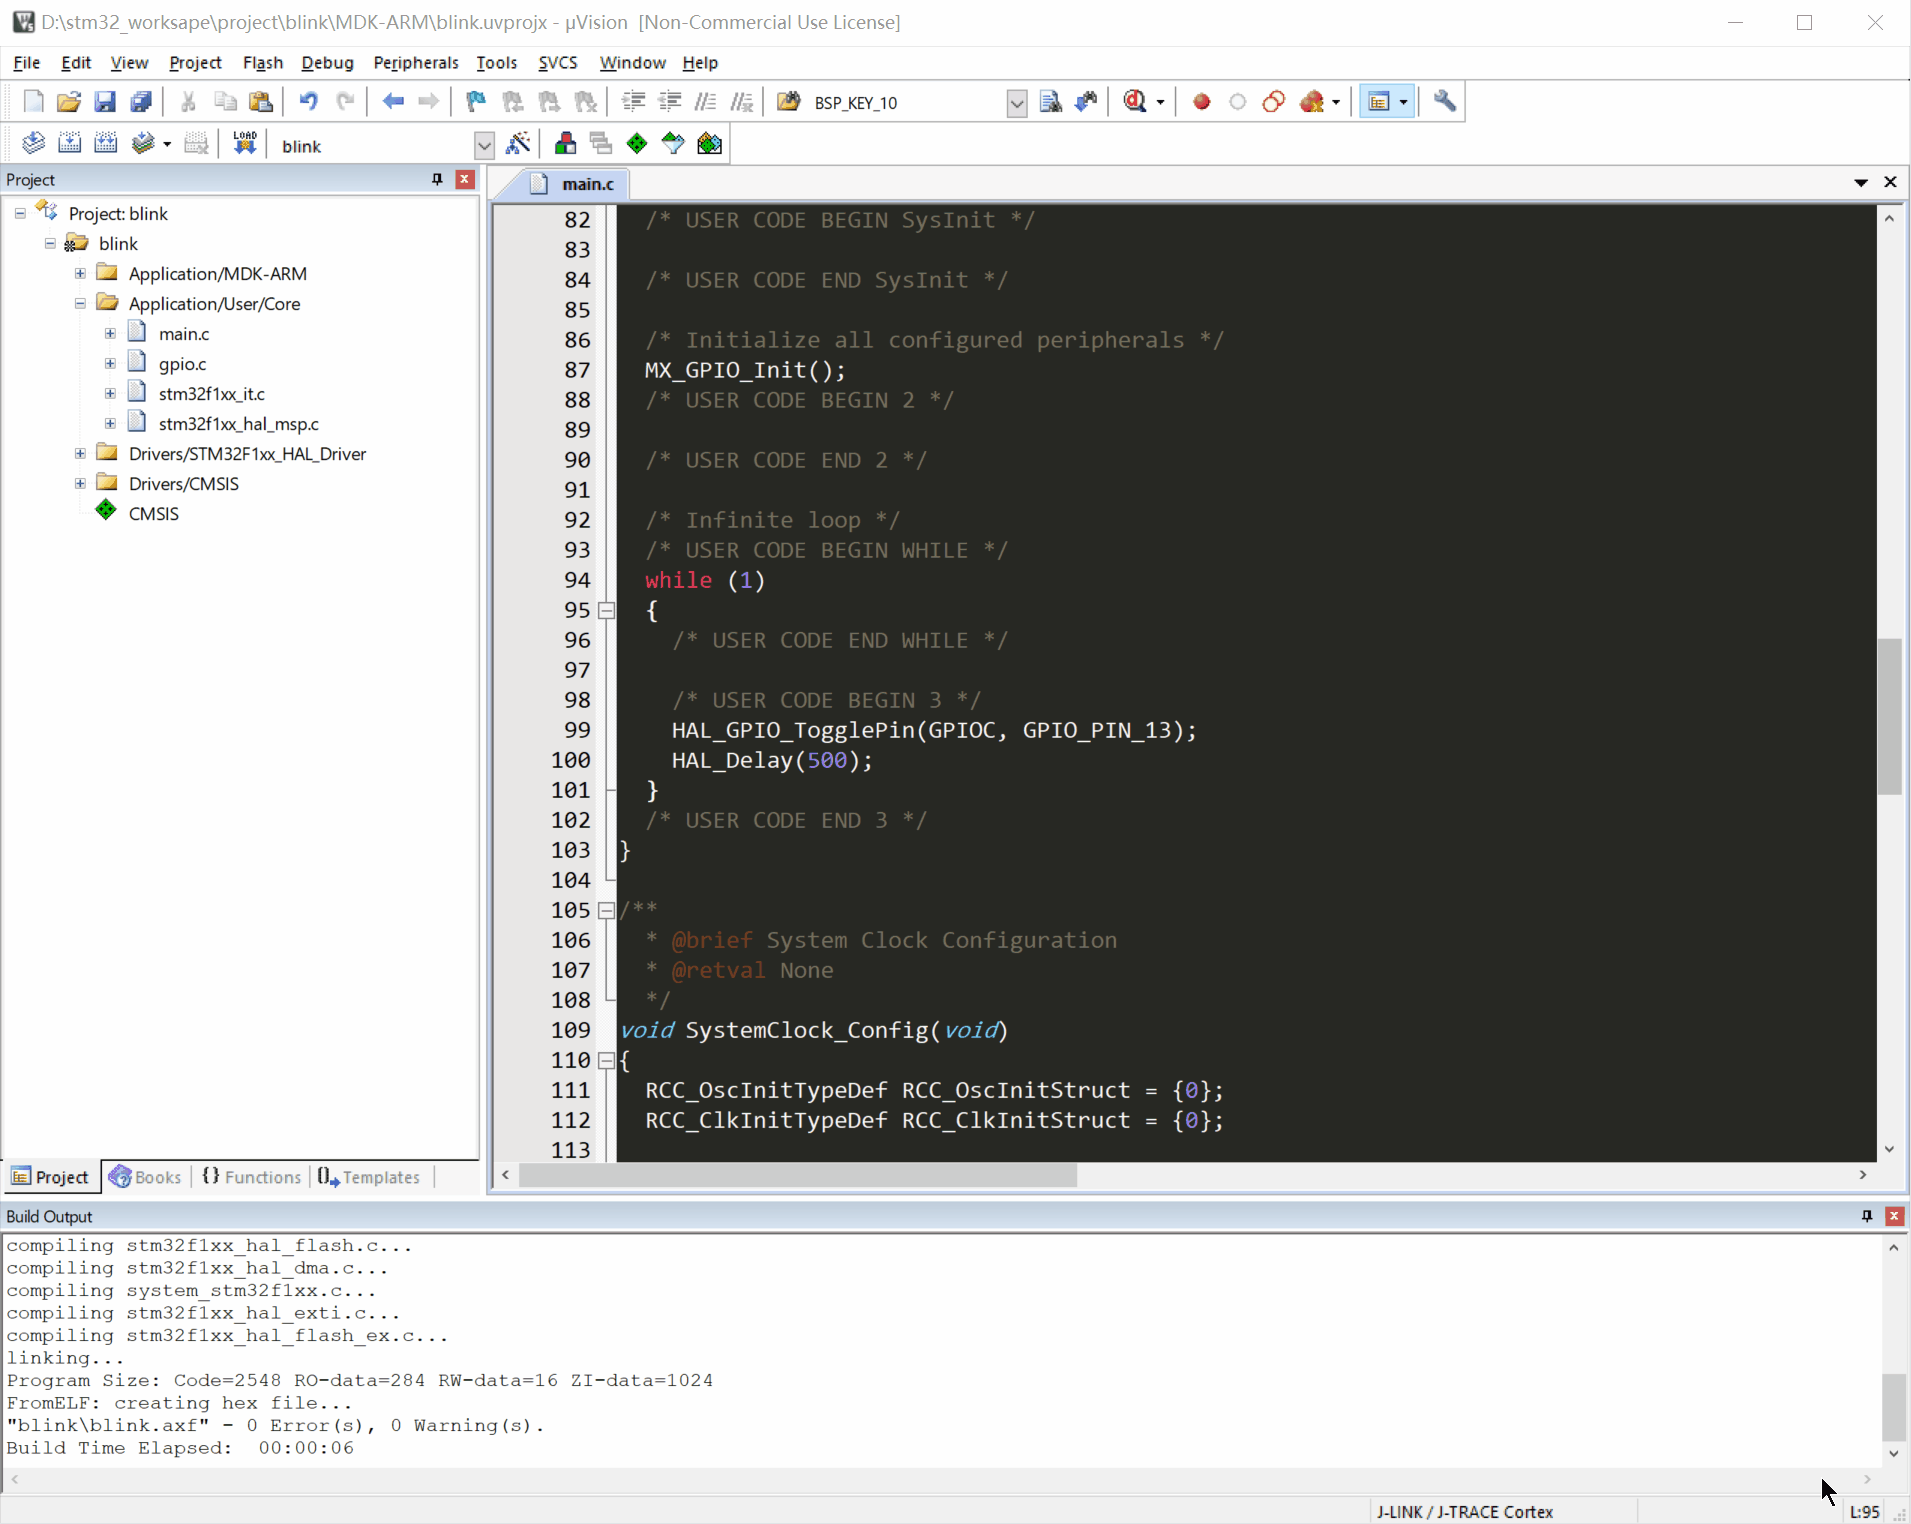The image size is (1911, 1524).
Task: Click the Kill All Breakpoints icon
Action: point(1312,102)
